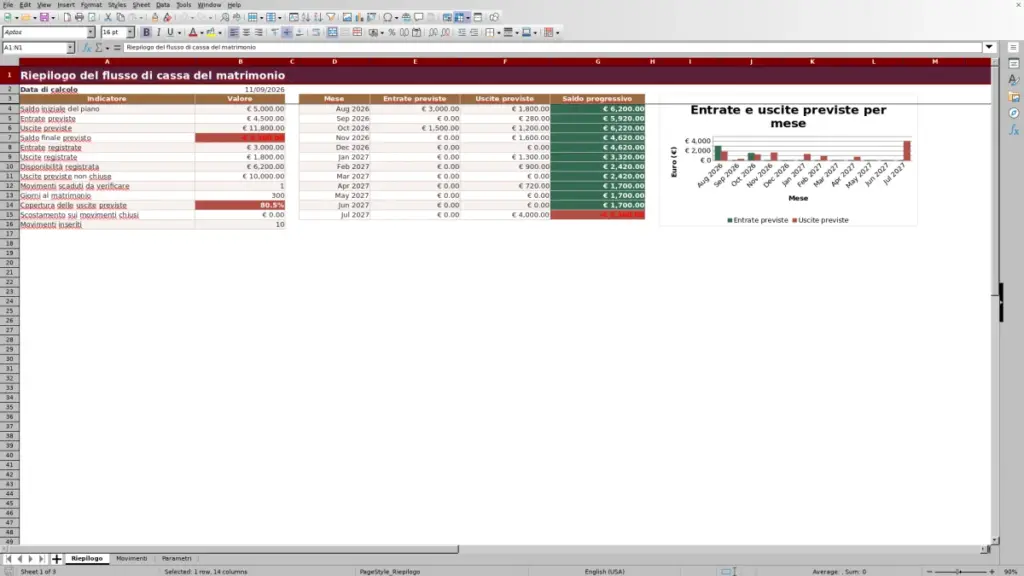Click the 90% zoom level
The image size is (1024, 576).
click(1011, 571)
